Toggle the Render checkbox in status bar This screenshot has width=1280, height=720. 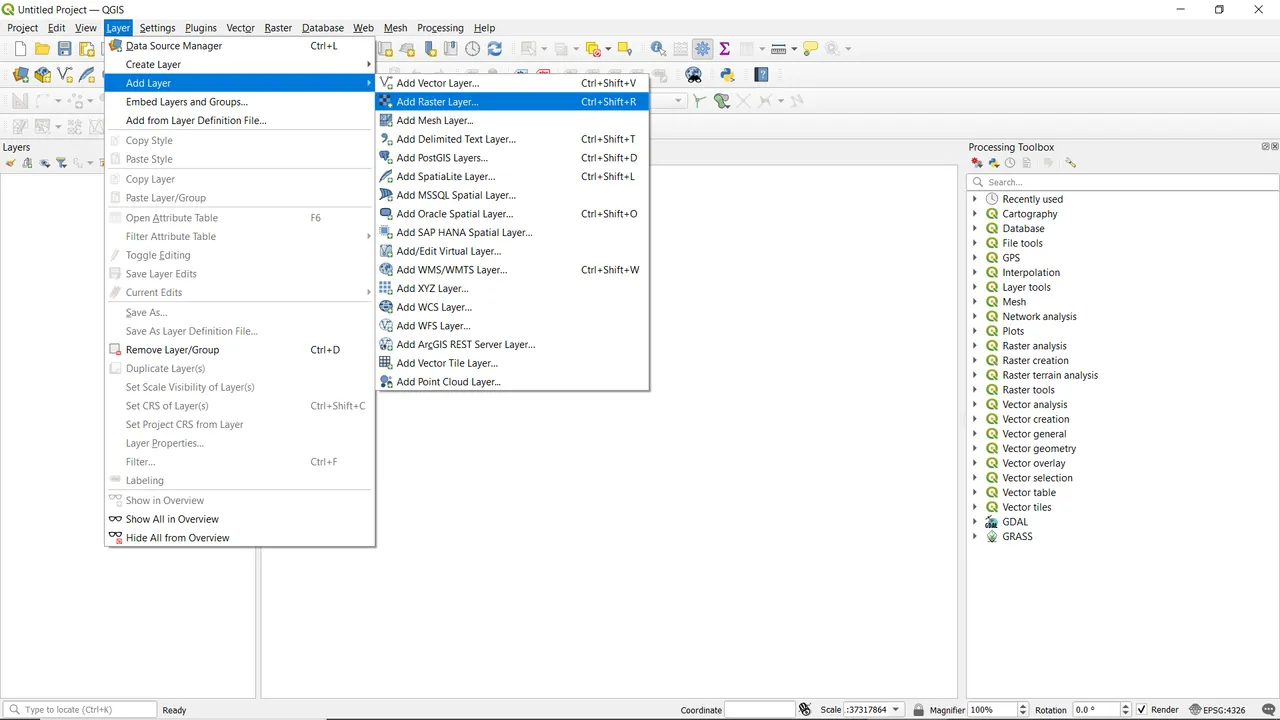click(1142, 710)
